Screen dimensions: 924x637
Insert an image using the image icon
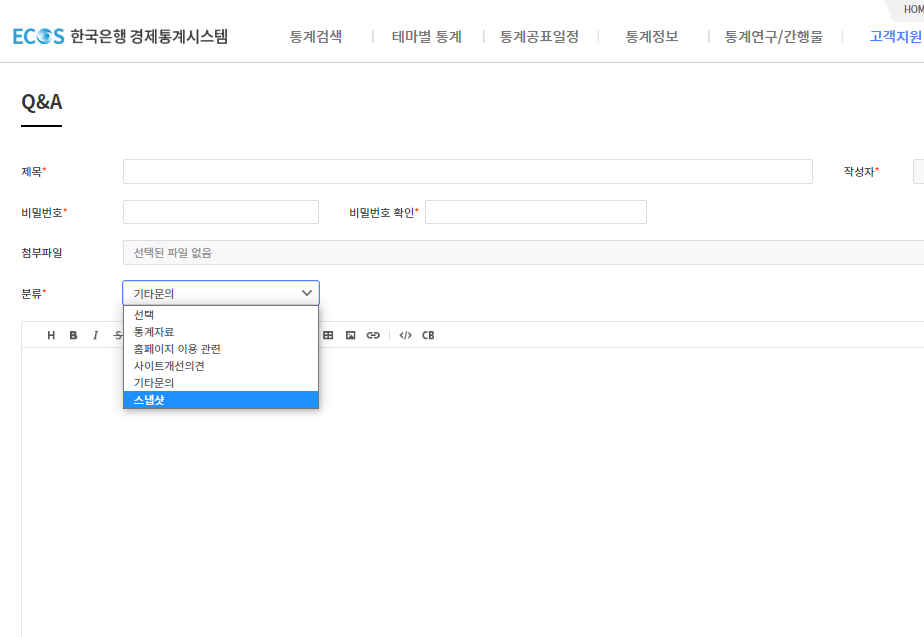click(x=351, y=335)
